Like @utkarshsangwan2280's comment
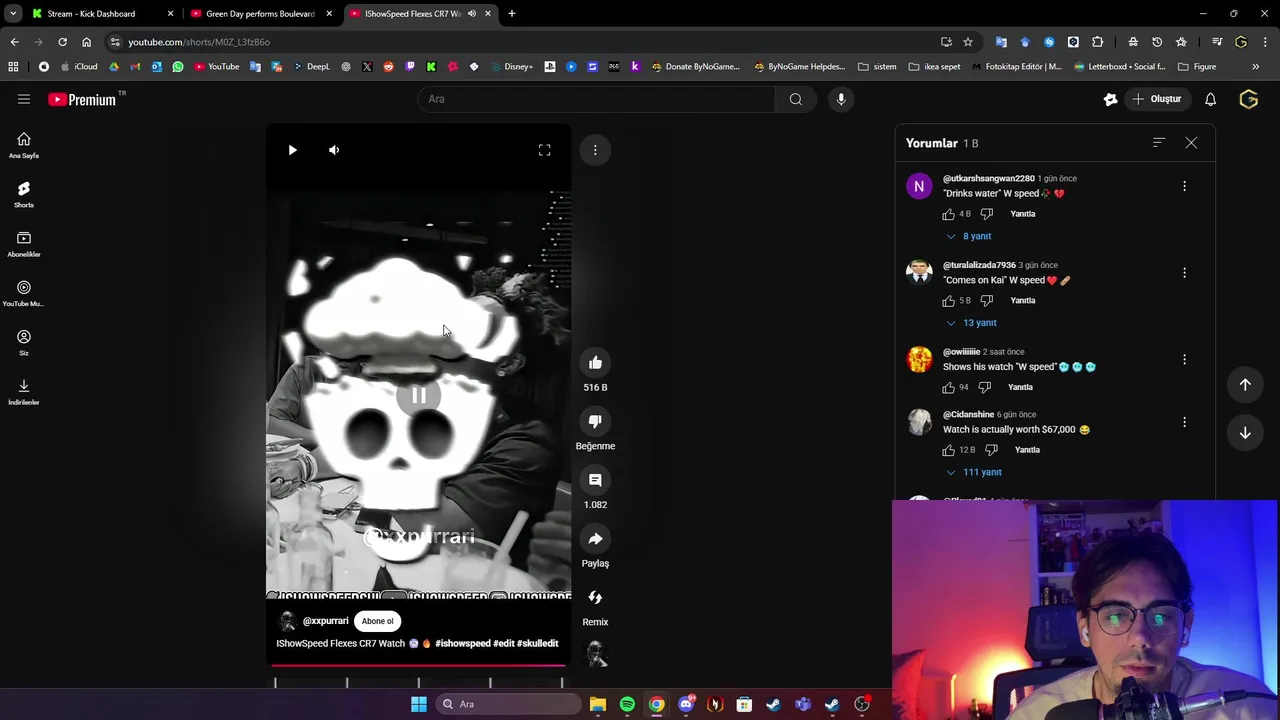Viewport: 1280px width, 720px height. point(948,214)
